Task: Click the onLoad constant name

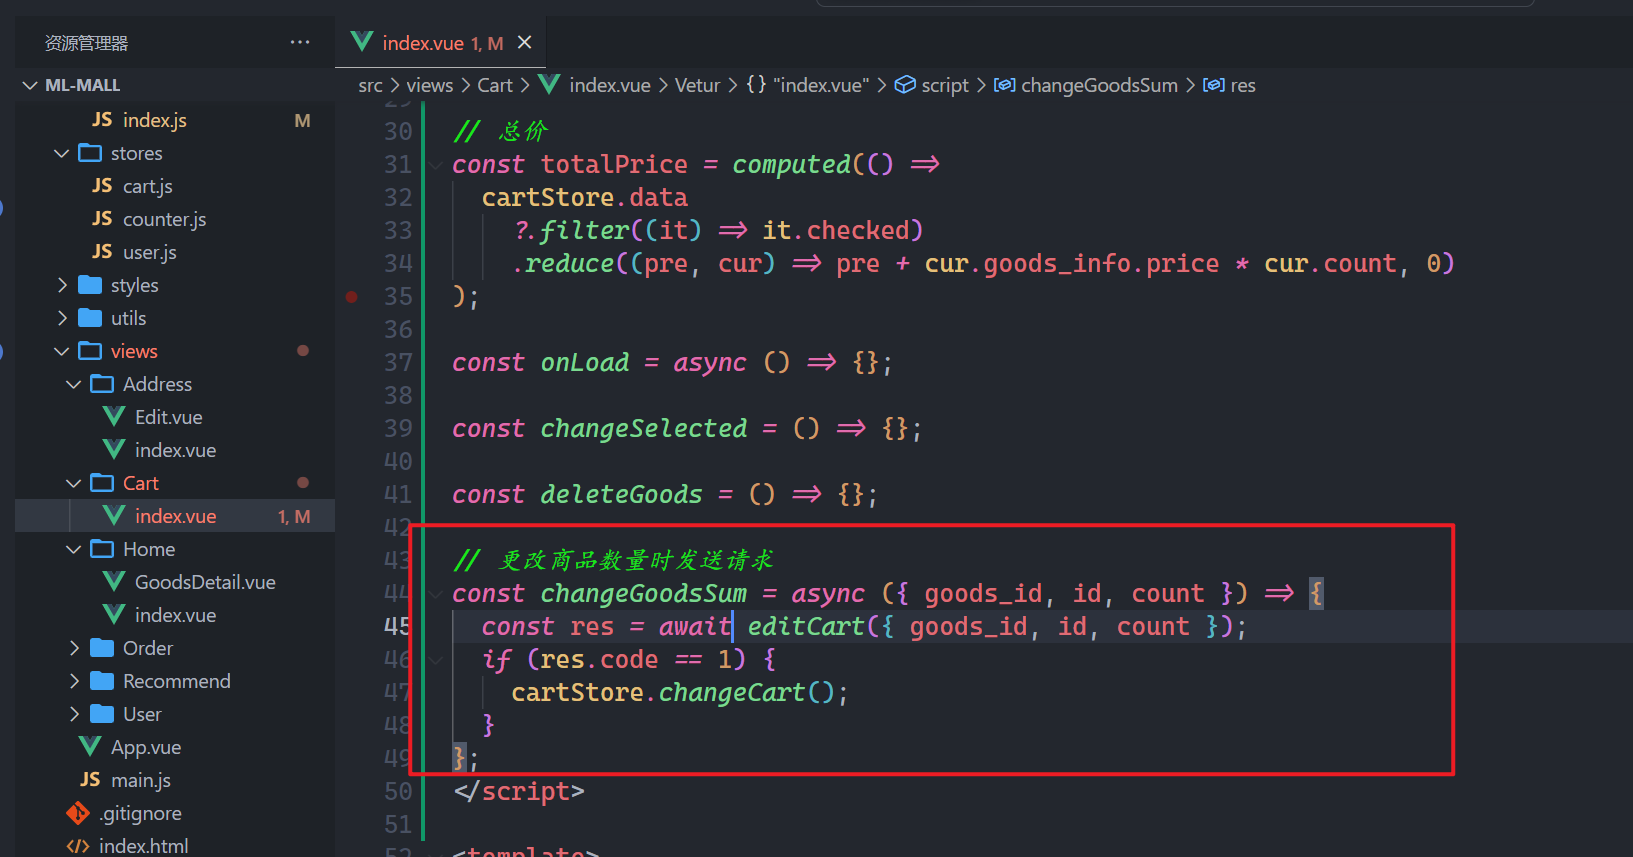Action: [585, 362]
